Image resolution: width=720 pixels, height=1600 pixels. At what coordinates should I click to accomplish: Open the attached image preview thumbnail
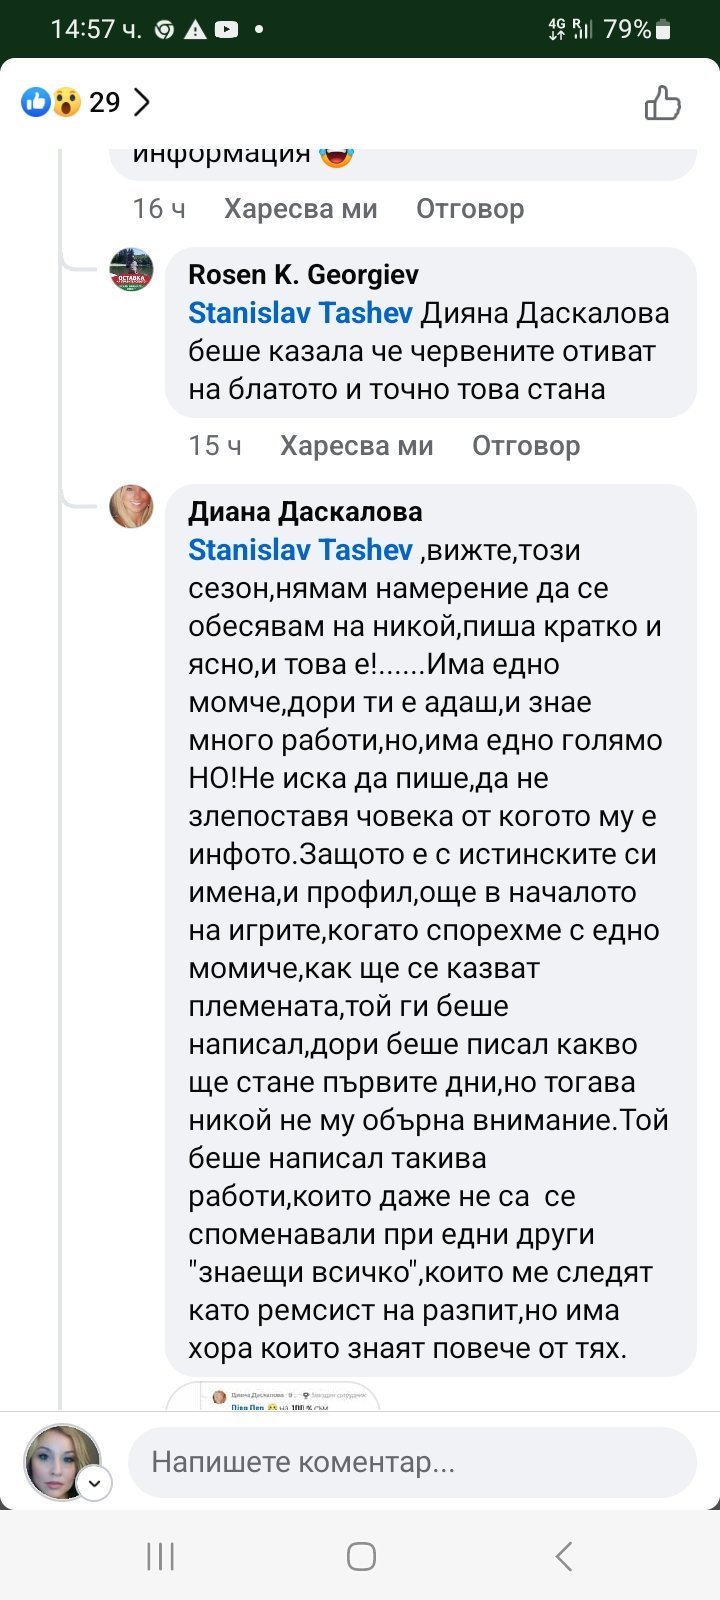272,1396
